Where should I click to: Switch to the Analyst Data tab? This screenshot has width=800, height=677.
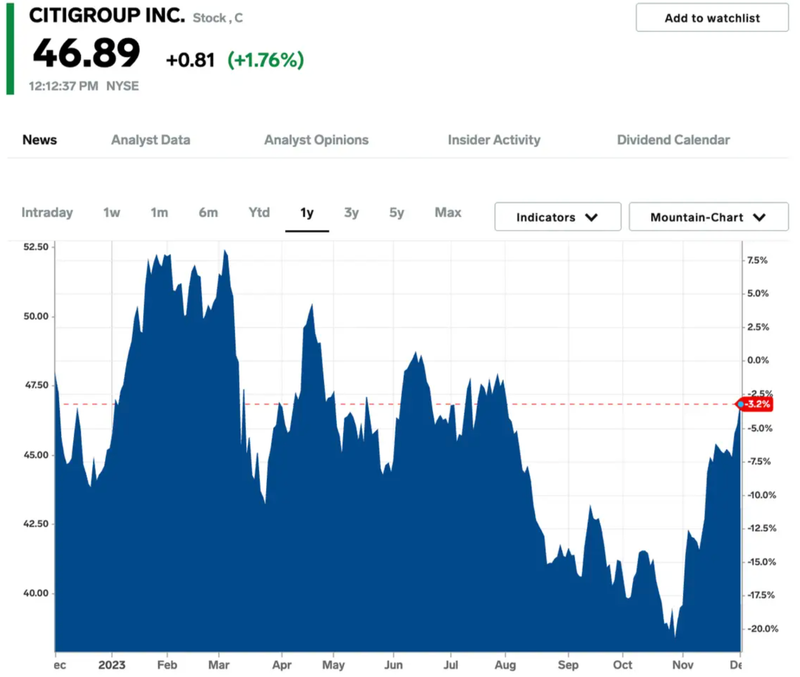point(151,140)
